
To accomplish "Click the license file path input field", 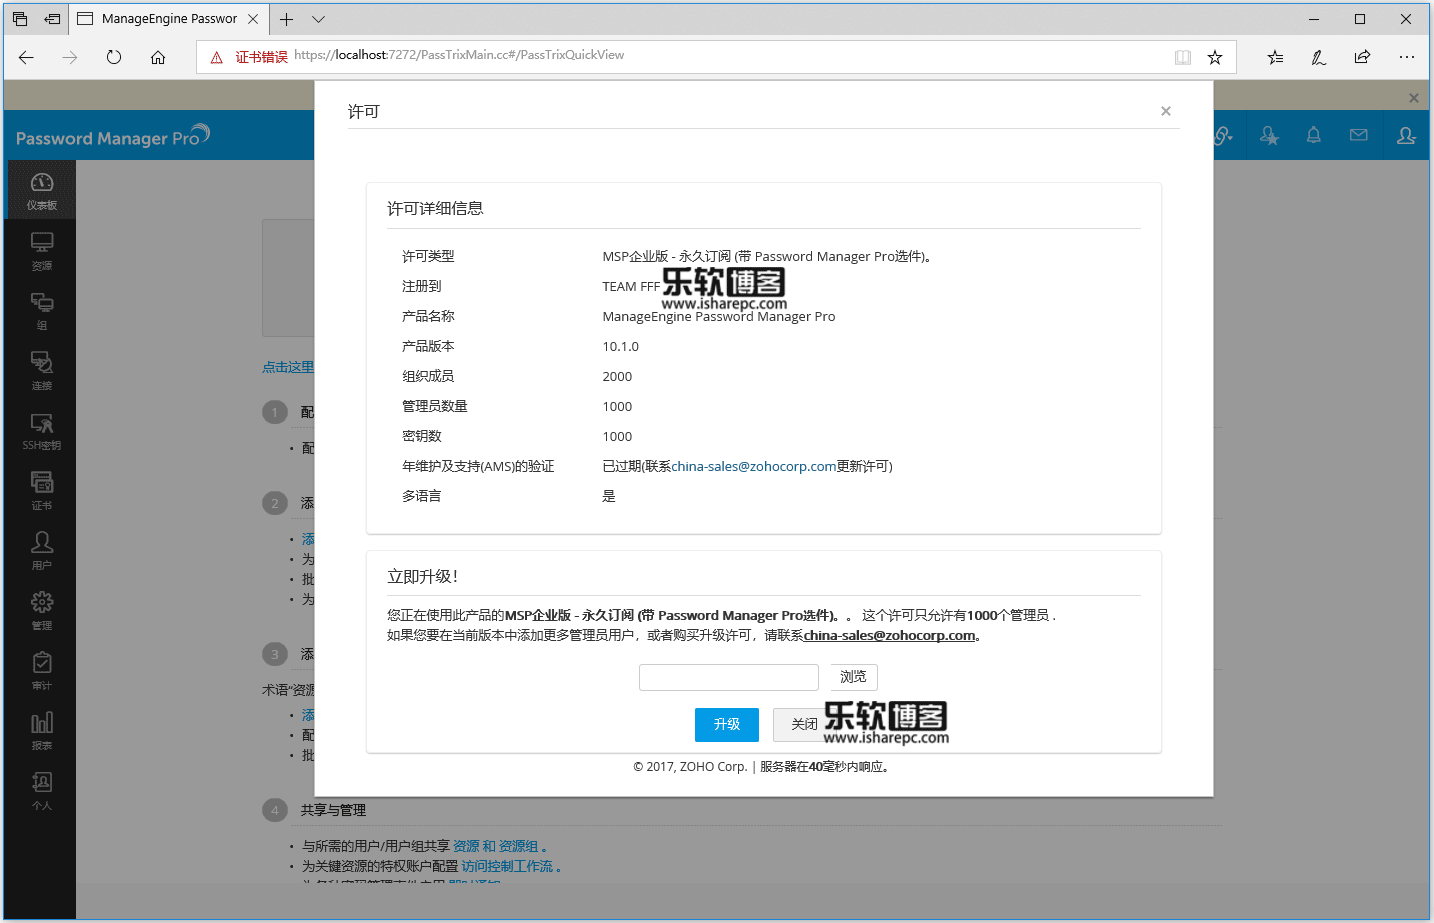I will point(729,677).
